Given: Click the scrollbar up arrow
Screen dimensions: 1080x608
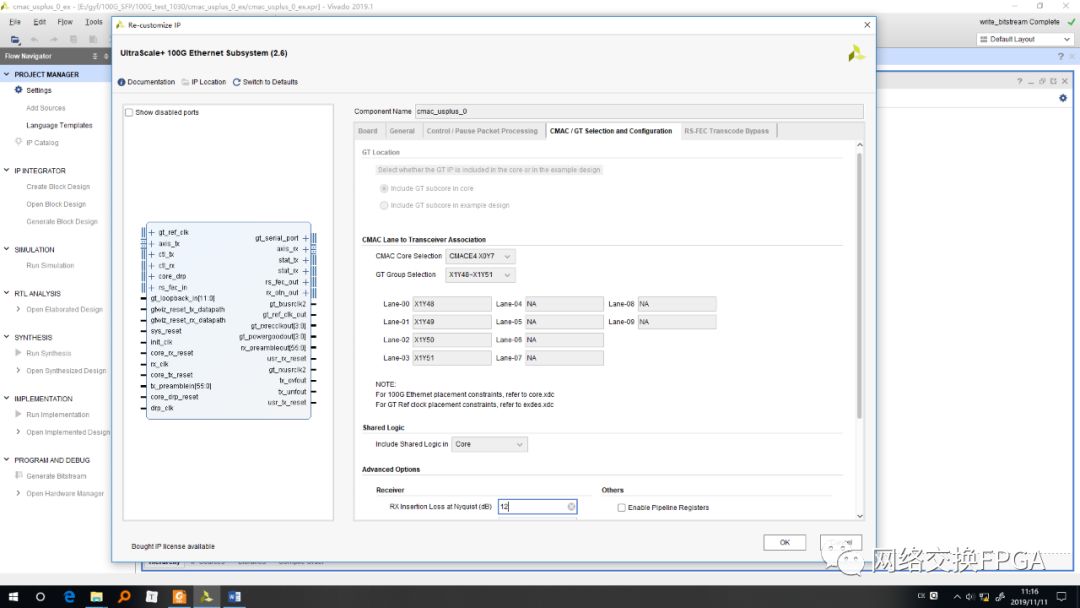Looking at the screenshot, I should (x=860, y=145).
